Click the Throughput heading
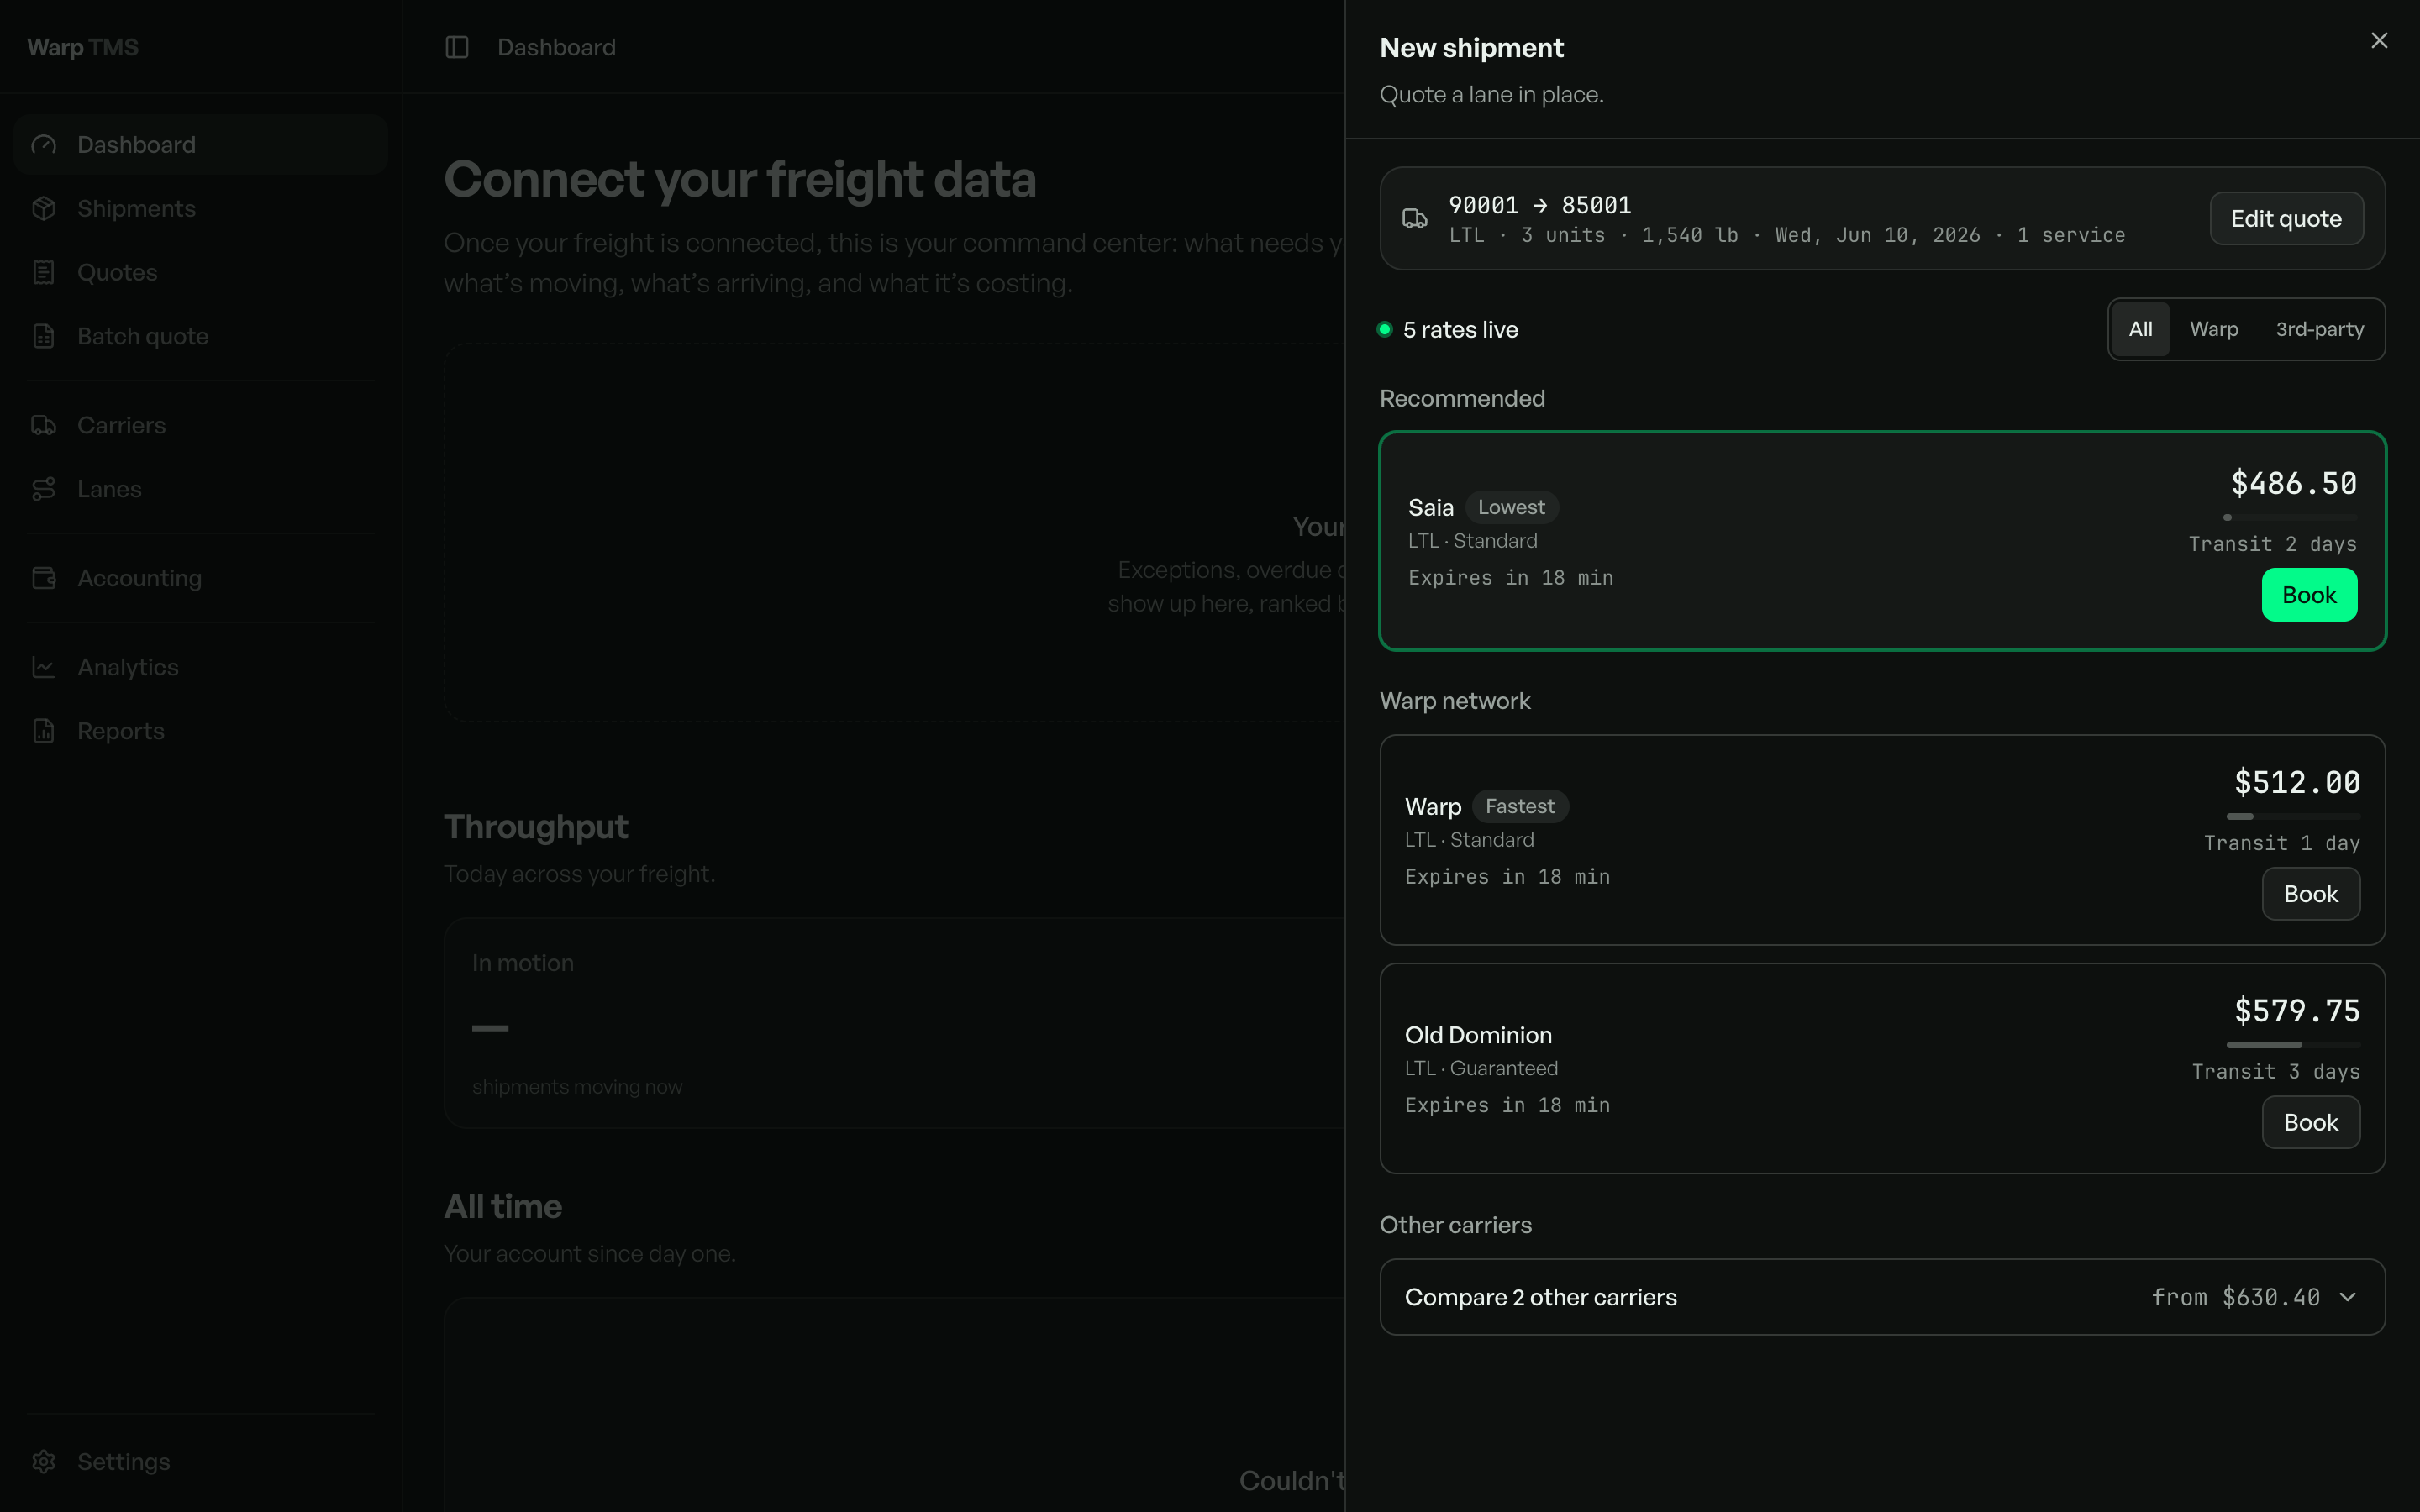This screenshot has width=2420, height=1512. (536, 827)
